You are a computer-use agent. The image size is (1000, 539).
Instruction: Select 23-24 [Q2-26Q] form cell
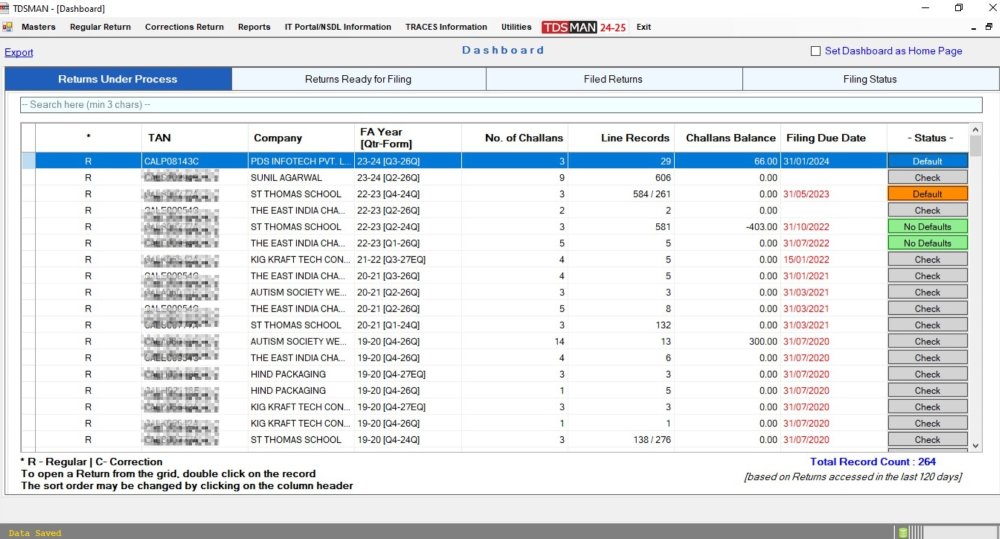pos(408,178)
